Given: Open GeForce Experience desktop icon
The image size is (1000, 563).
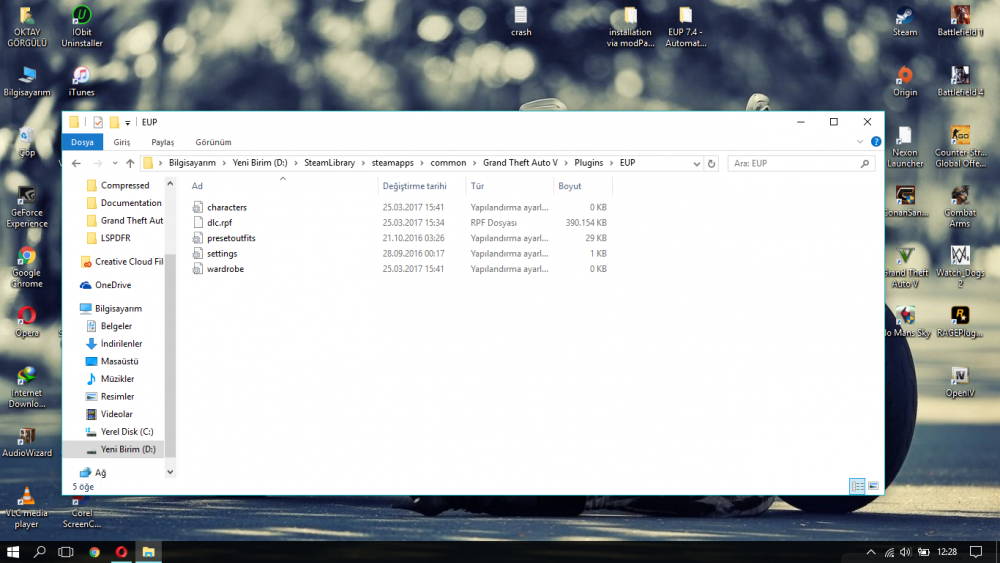Looking at the screenshot, I should [x=26, y=207].
